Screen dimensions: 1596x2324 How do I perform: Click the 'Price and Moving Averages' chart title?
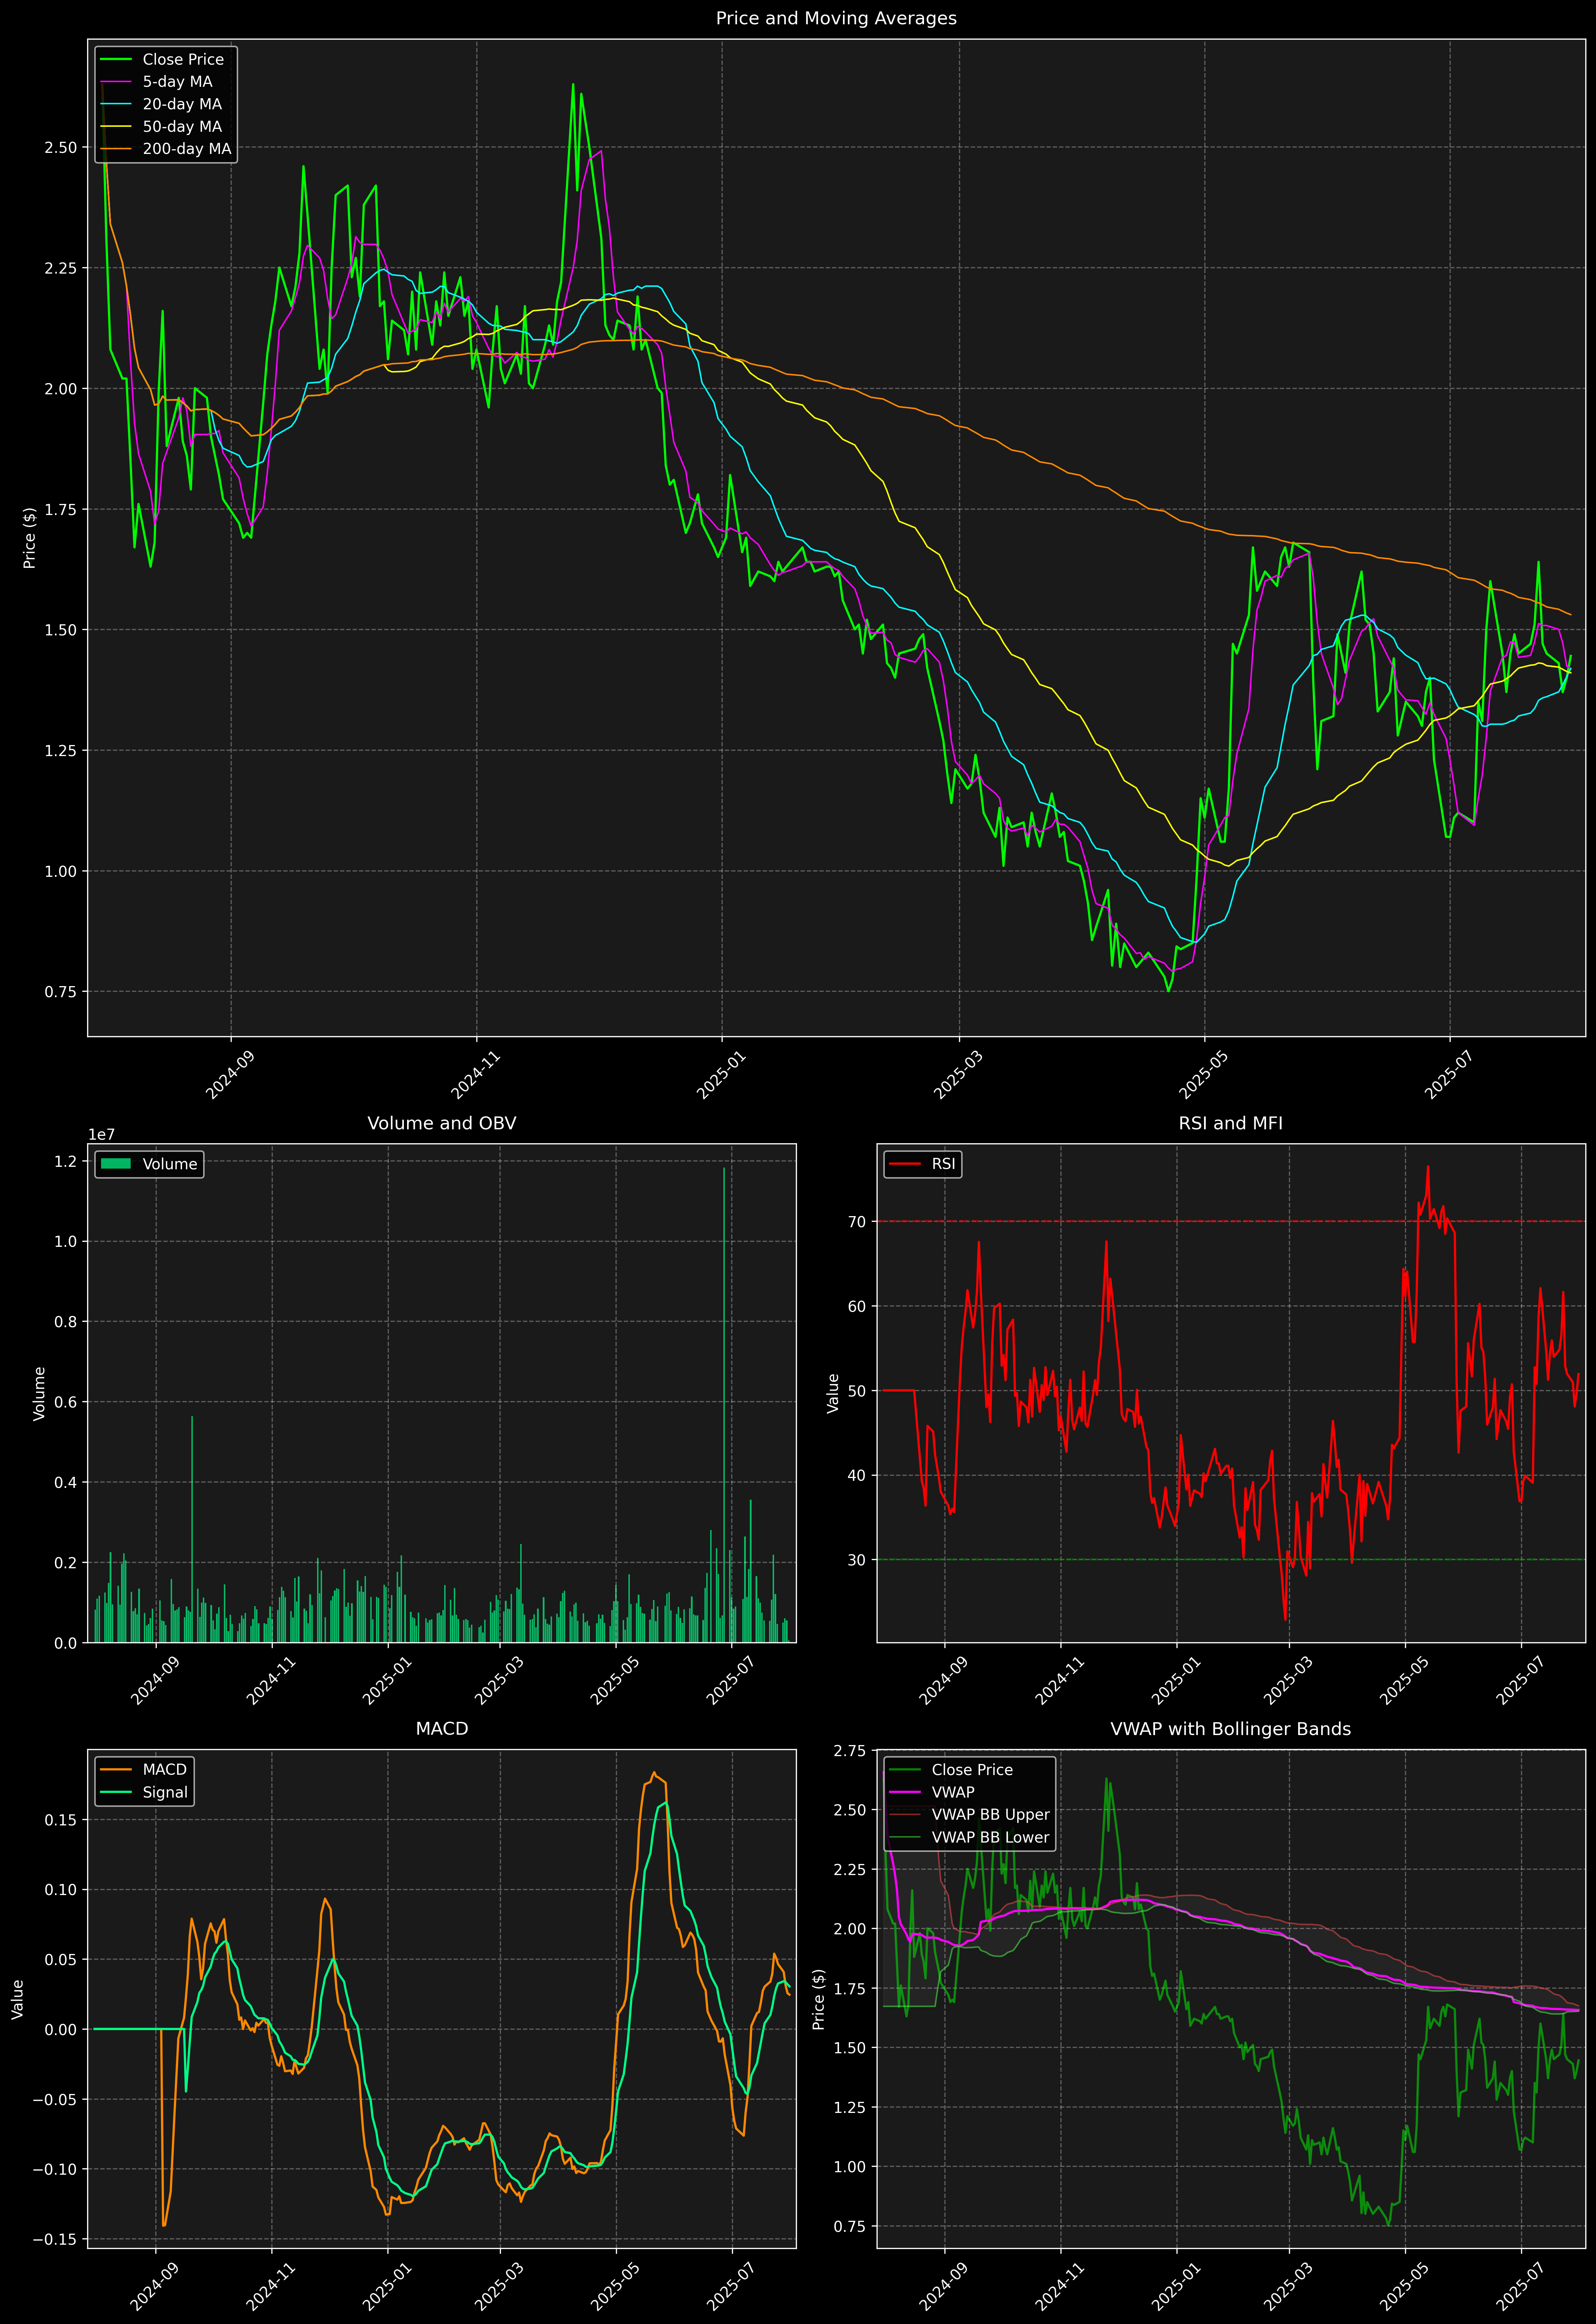pyautogui.click(x=836, y=18)
